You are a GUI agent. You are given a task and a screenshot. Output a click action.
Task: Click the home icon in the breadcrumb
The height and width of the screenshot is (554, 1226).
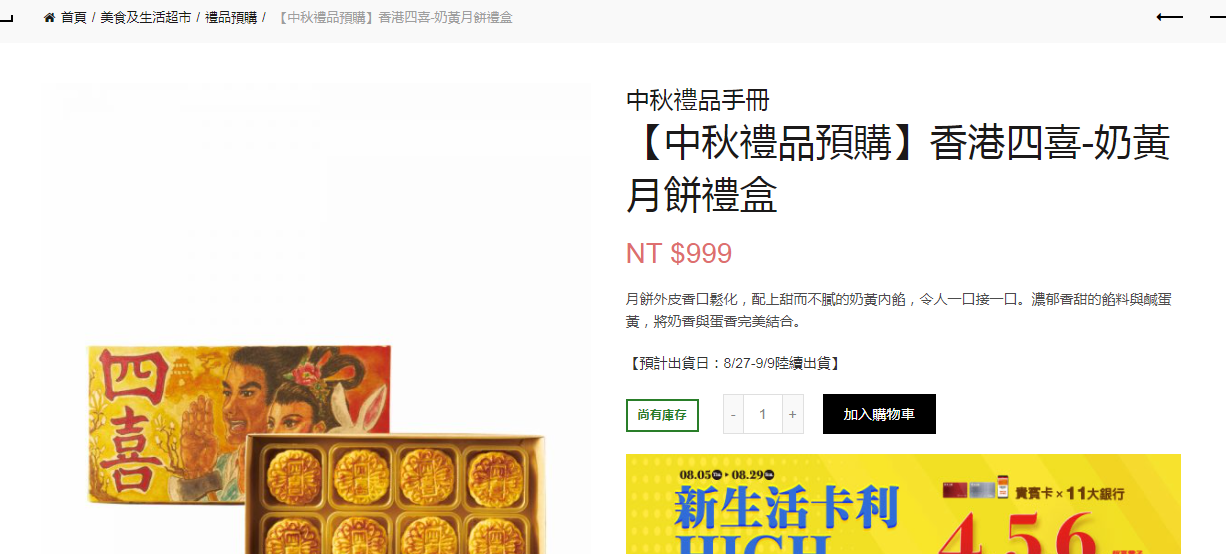pyautogui.click(x=49, y=18)
